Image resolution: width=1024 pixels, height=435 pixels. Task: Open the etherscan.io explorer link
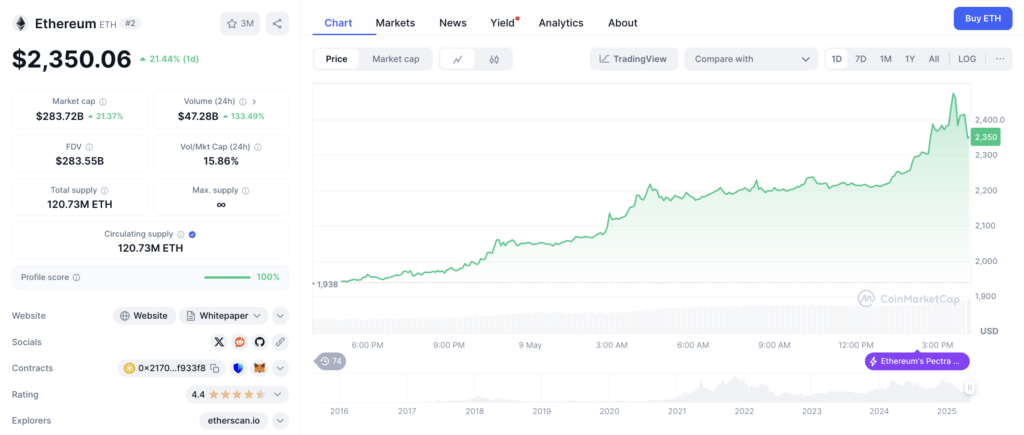[x=234, y=421]
